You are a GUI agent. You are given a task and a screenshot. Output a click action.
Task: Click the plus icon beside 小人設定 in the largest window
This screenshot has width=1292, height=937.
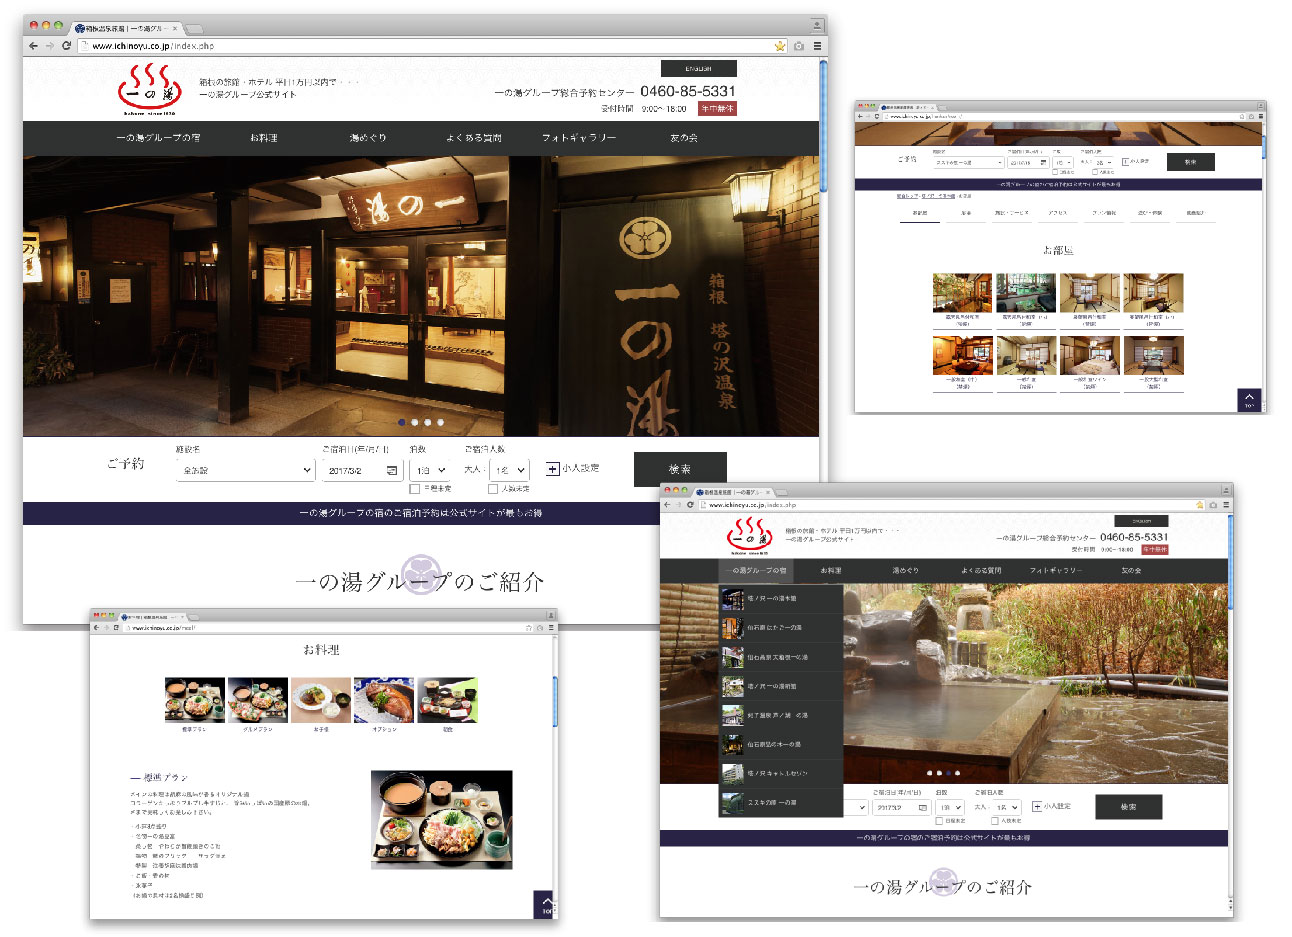click(x=552, y=469)
